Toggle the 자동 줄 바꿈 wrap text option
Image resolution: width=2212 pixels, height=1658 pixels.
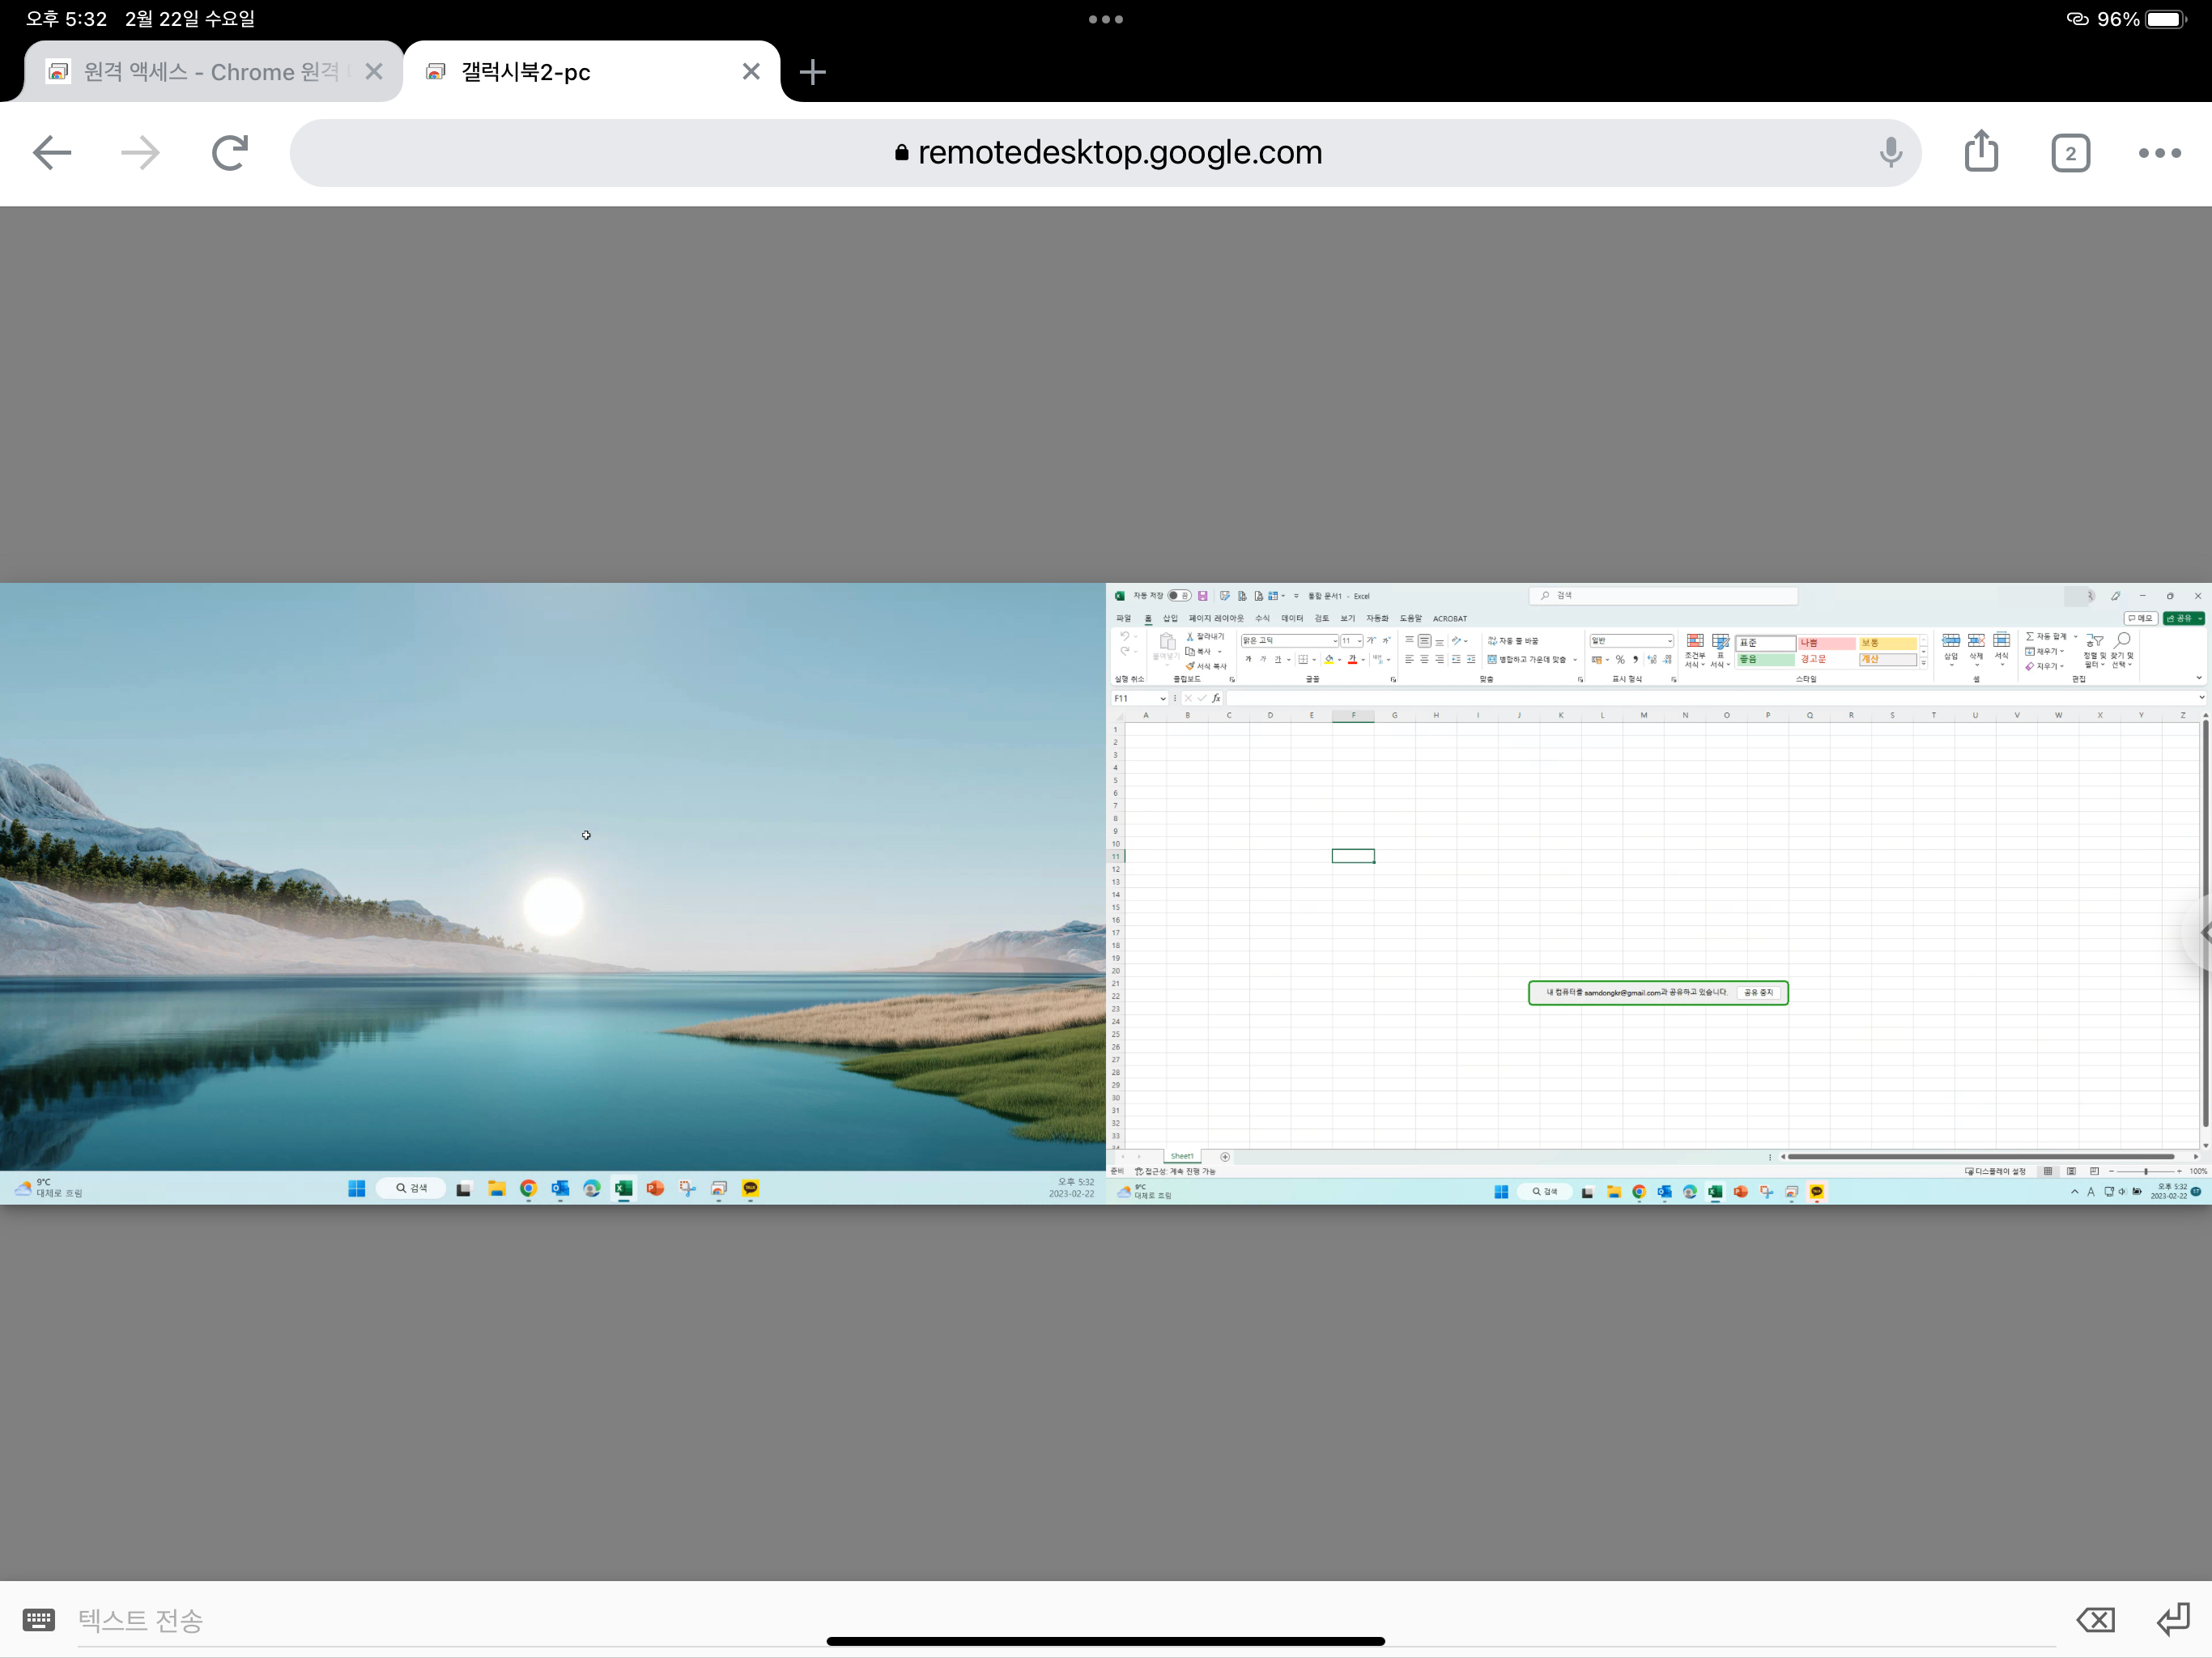(x=1513, y=641)
